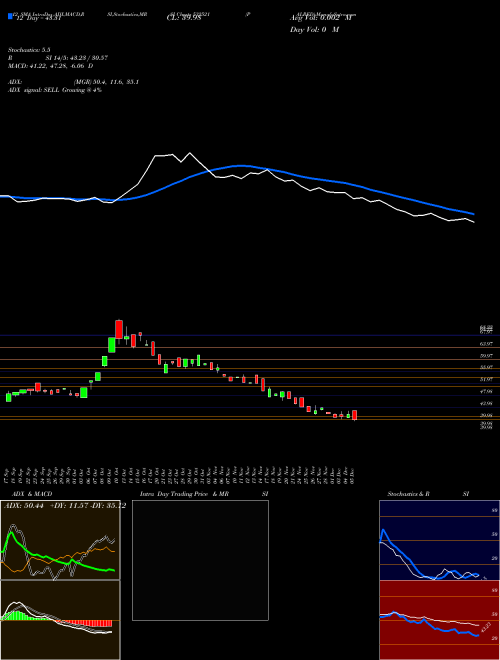Open the red RSI chart panel

pos(439,620)
